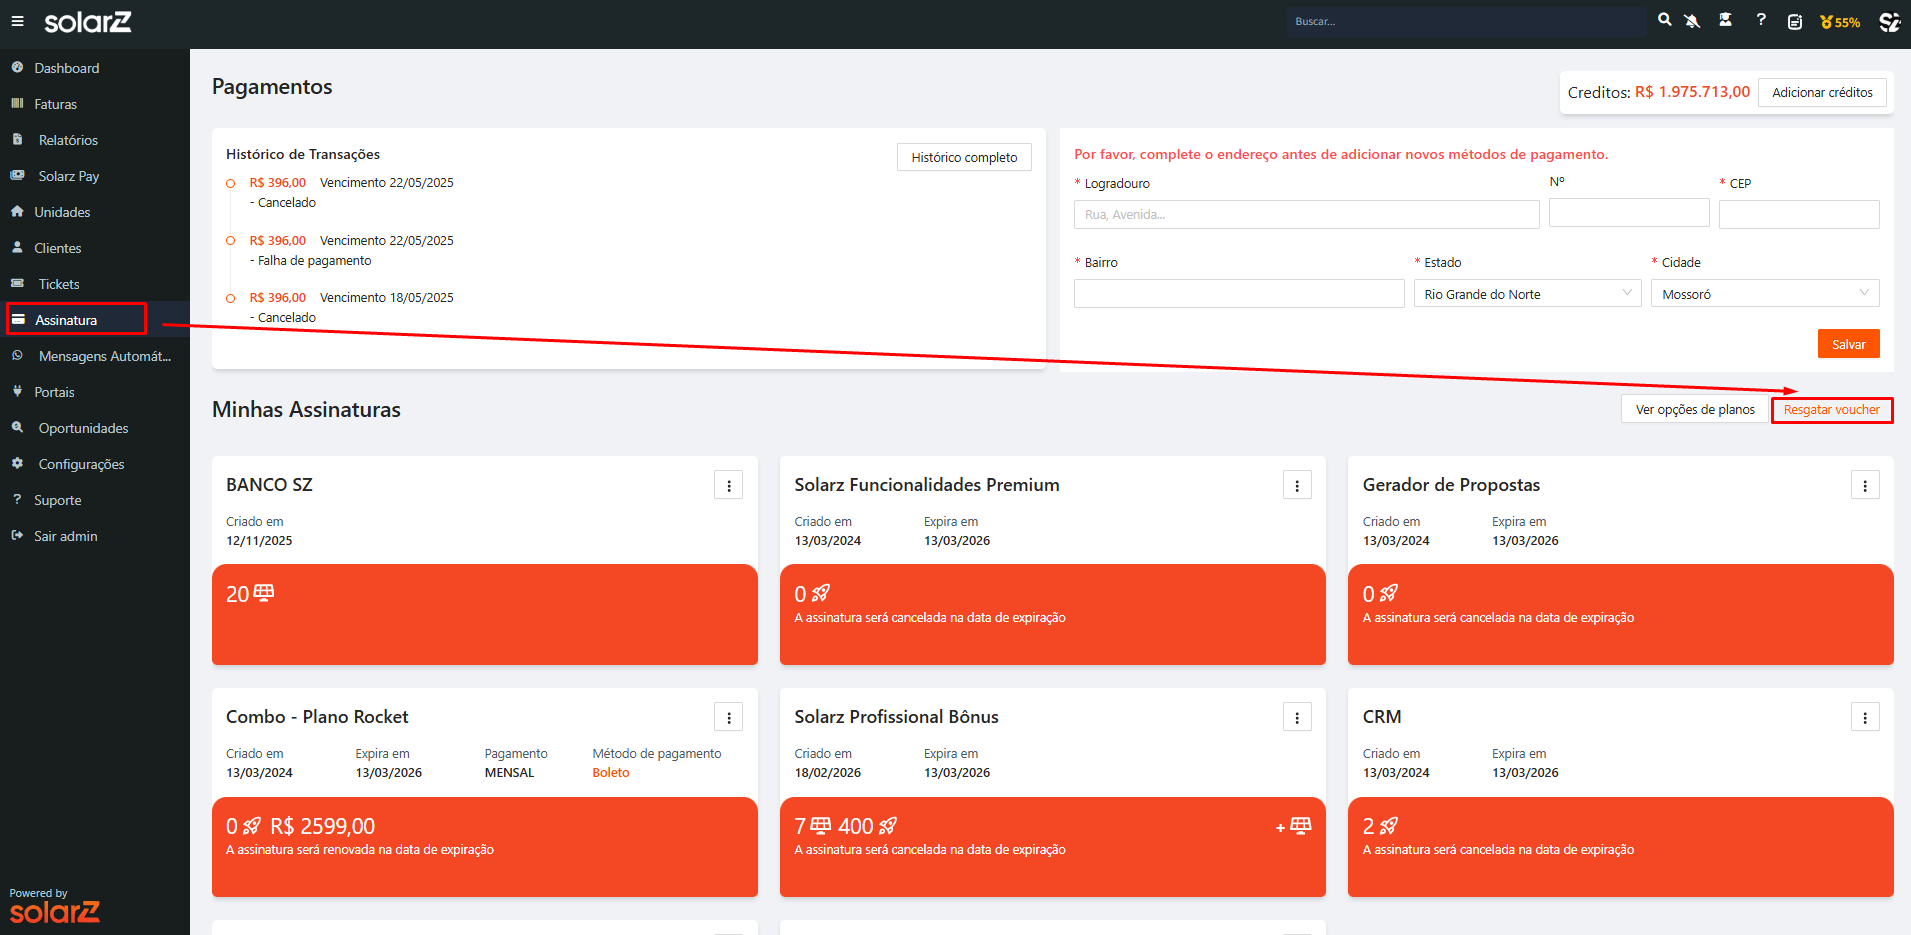This screenshot has width=1911, height=935.
Task: Focus the Logradouro address input field
Action: (1306, 215)
